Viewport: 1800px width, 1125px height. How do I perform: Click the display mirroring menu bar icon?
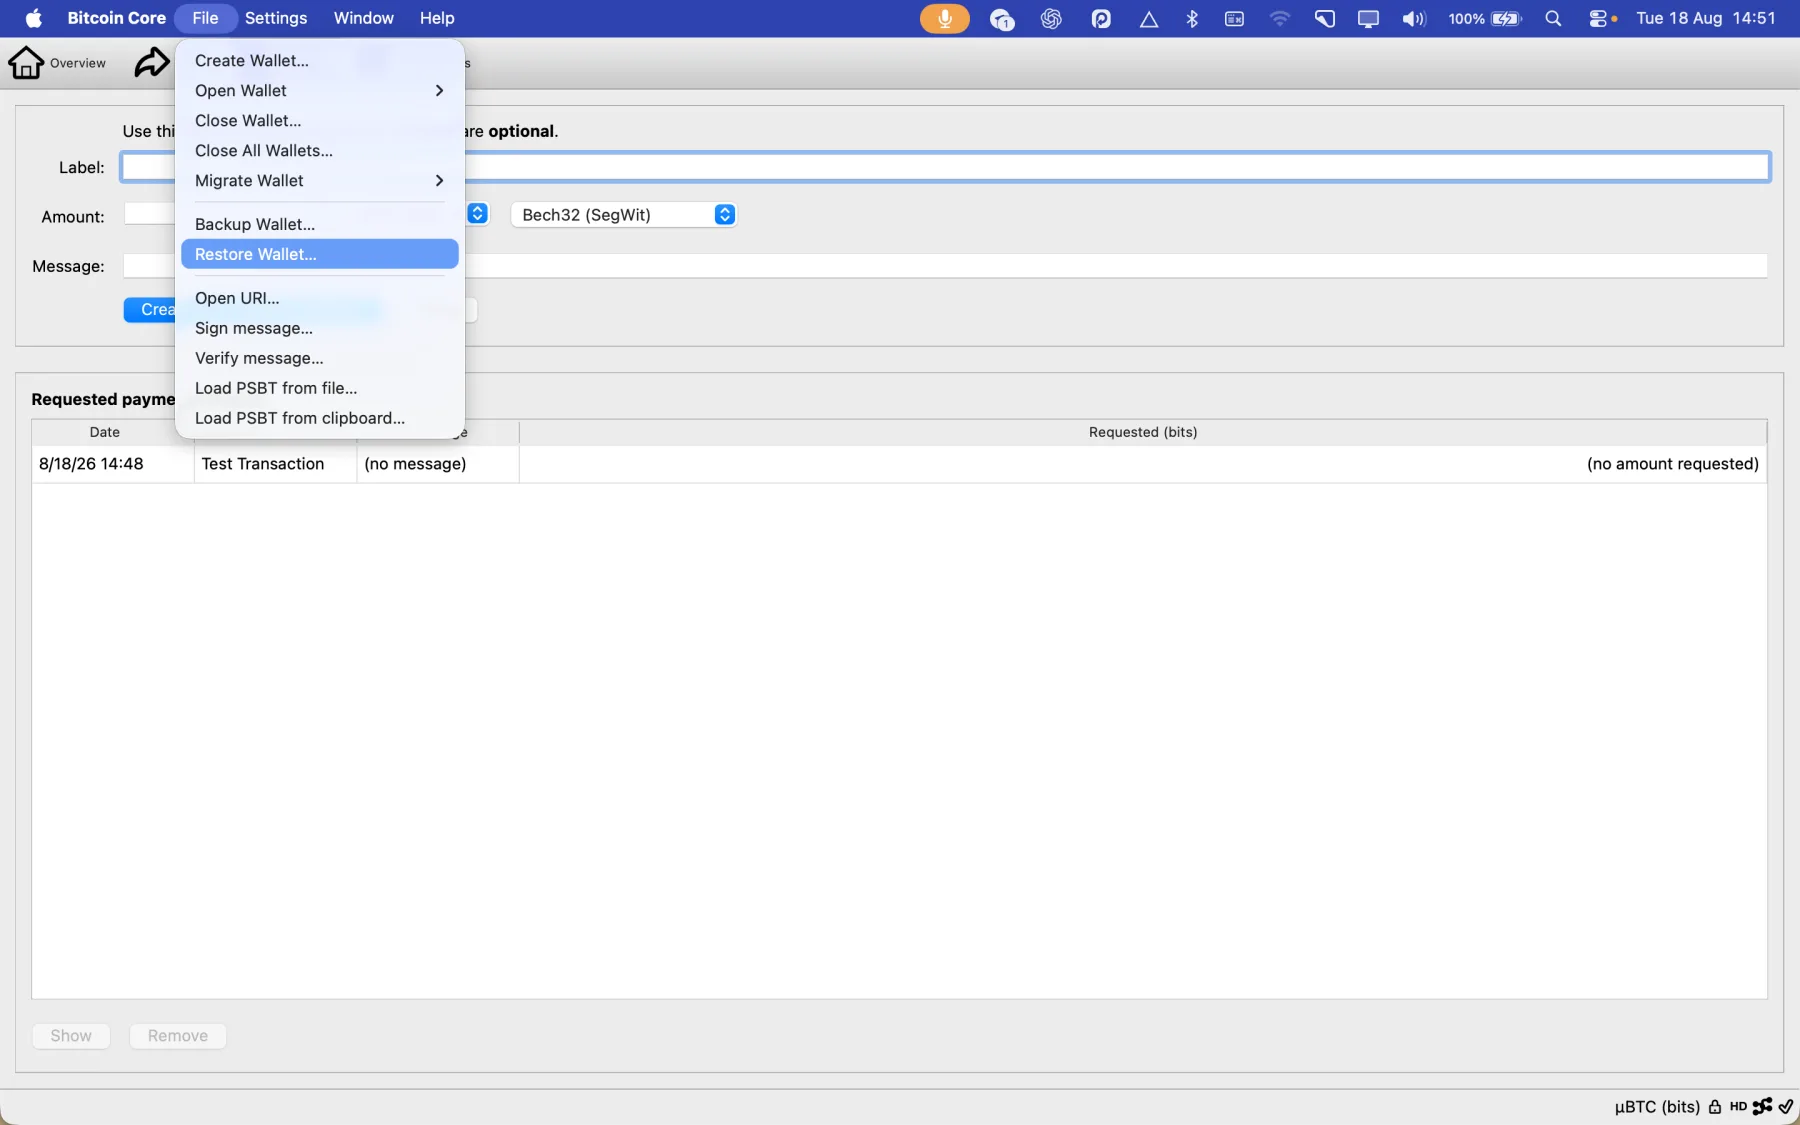(1368, 18)
